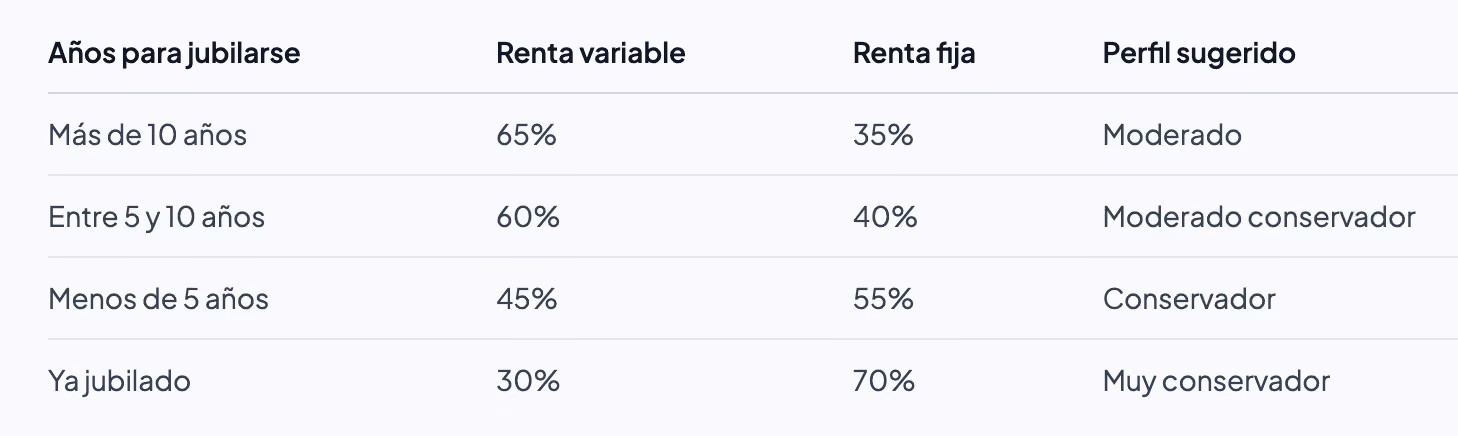This screenshot has height=436, width=1458.
Task: Click the 'Moderado' profile cell
Action: point(1172,135)
